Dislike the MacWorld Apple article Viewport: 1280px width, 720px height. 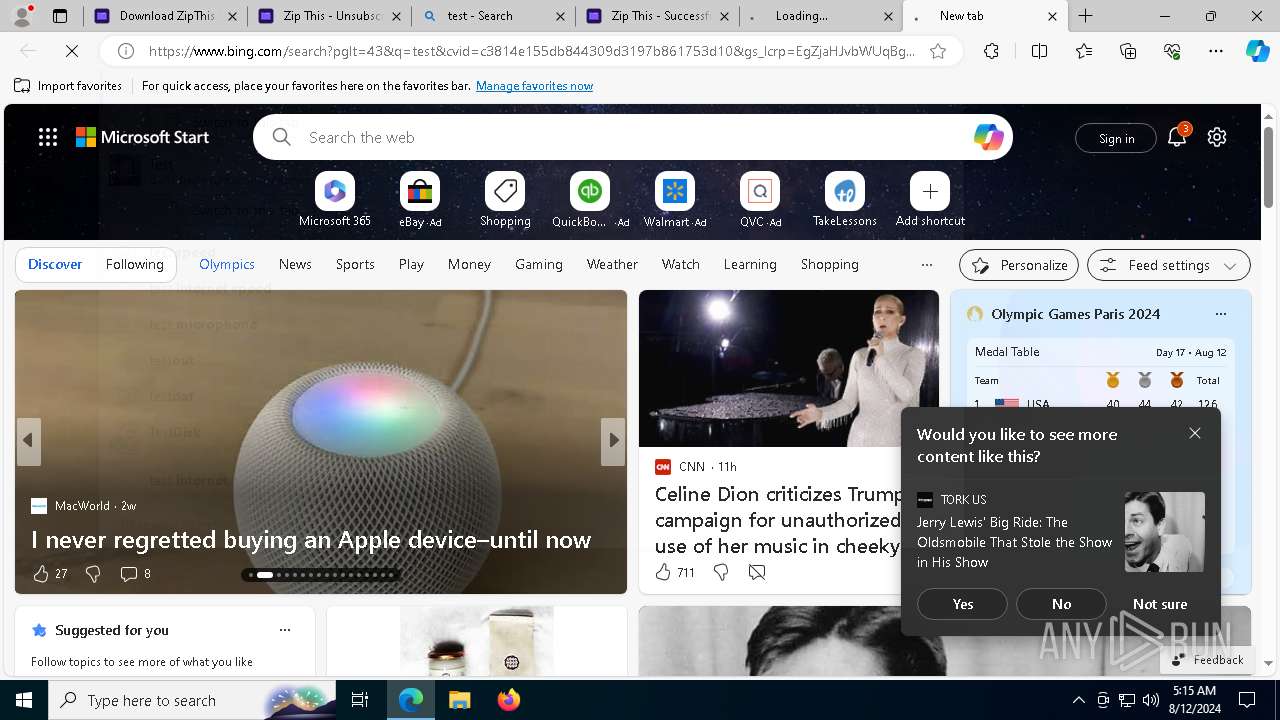93,574
